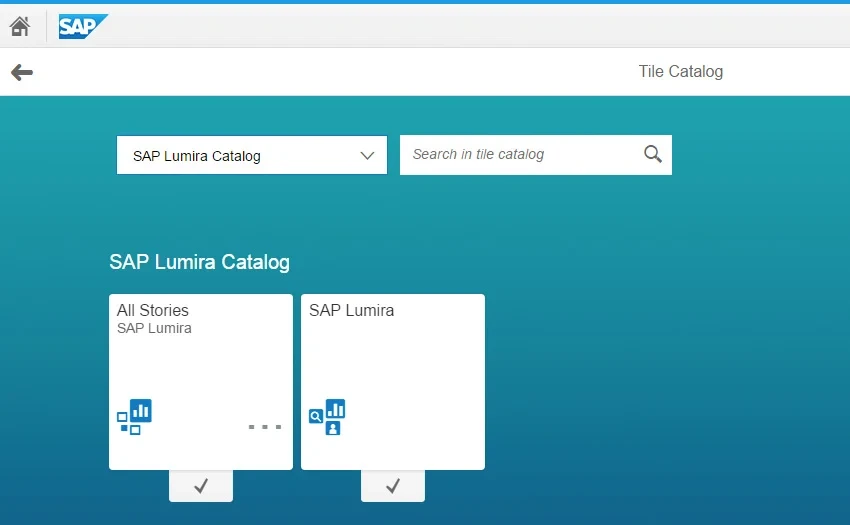Toggle the checkmark under SAP Lumira tile
This screenshot has height=525, width=850.
click(392, 485)
